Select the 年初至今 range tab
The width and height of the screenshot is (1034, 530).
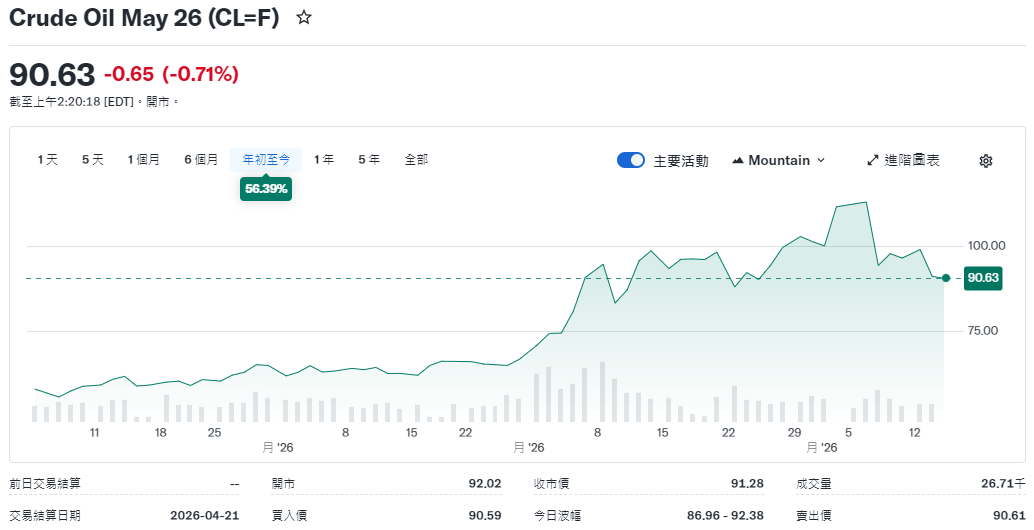[266, 160]
